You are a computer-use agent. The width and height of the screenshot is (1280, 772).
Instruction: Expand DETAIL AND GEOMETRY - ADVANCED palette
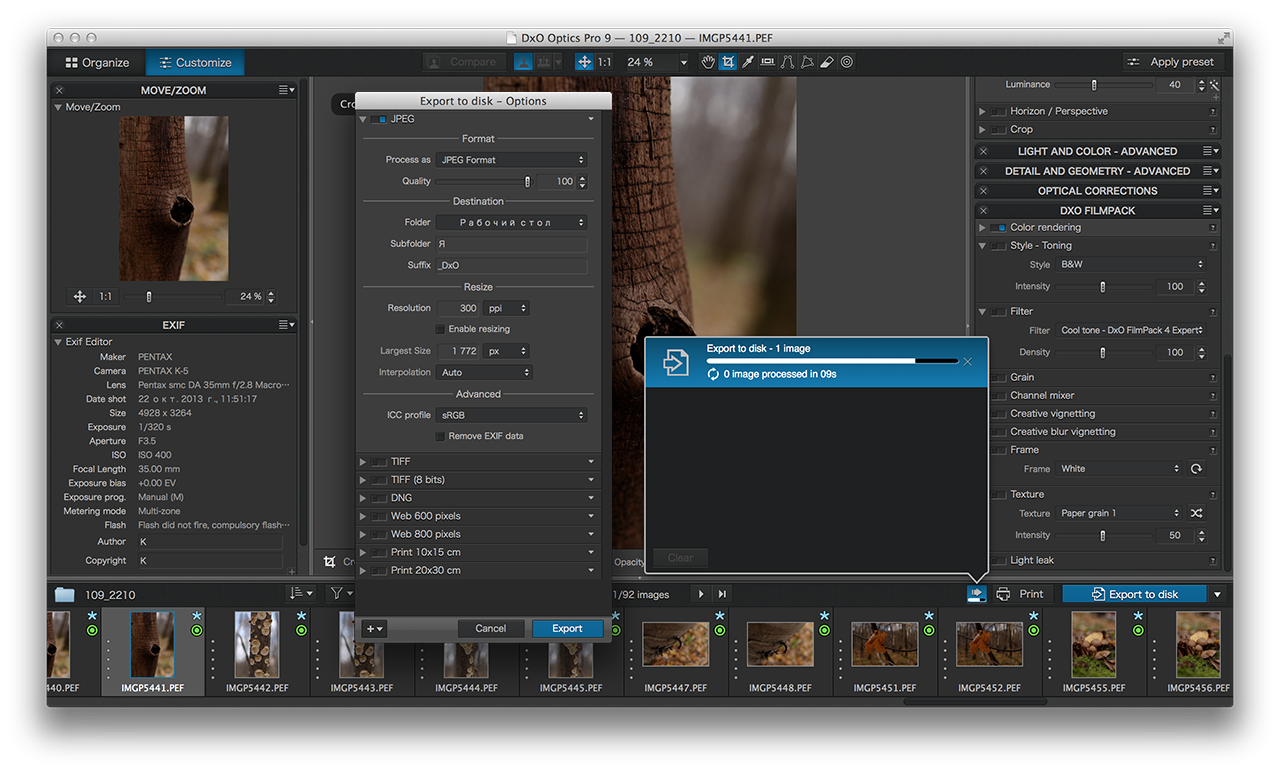pos(1097,171)
